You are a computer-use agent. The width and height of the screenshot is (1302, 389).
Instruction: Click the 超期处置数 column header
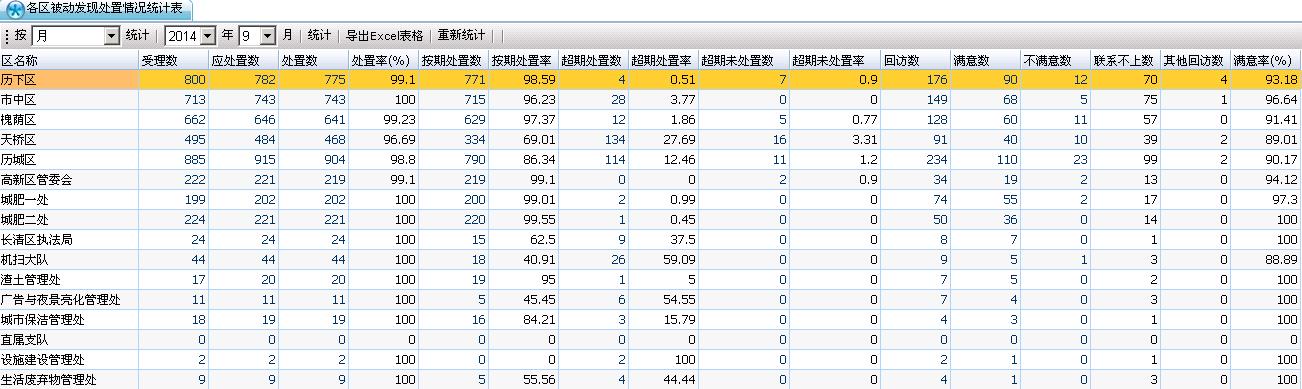[593, 61]
